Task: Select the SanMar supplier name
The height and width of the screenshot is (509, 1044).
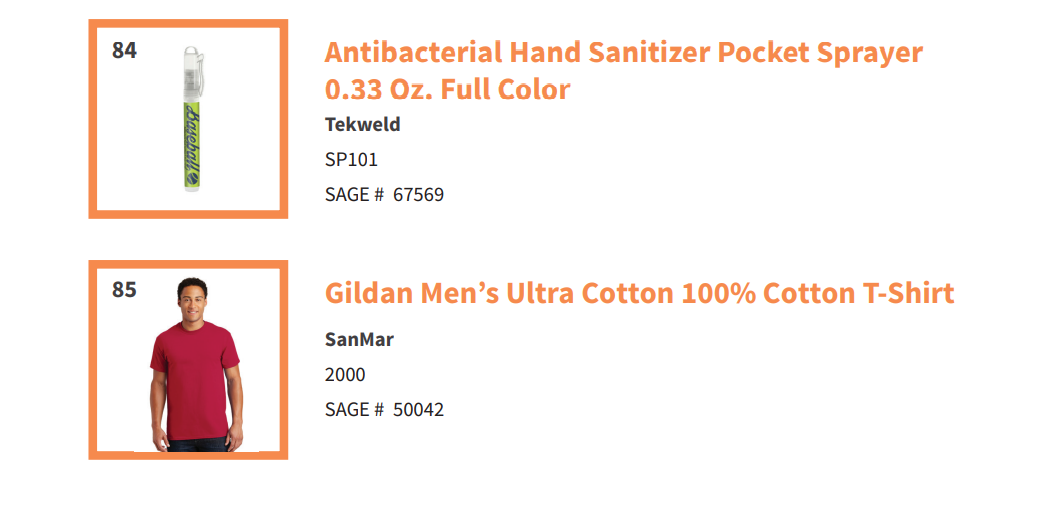Action: 359,340
